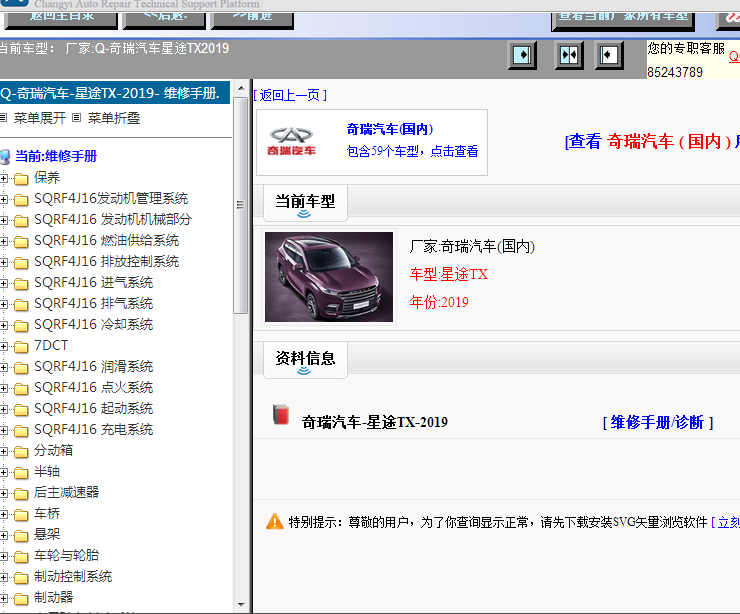The image size is (740, 614).
Task: Open 奇瑞汽车(国内) brand link
Action: (390, 129)
